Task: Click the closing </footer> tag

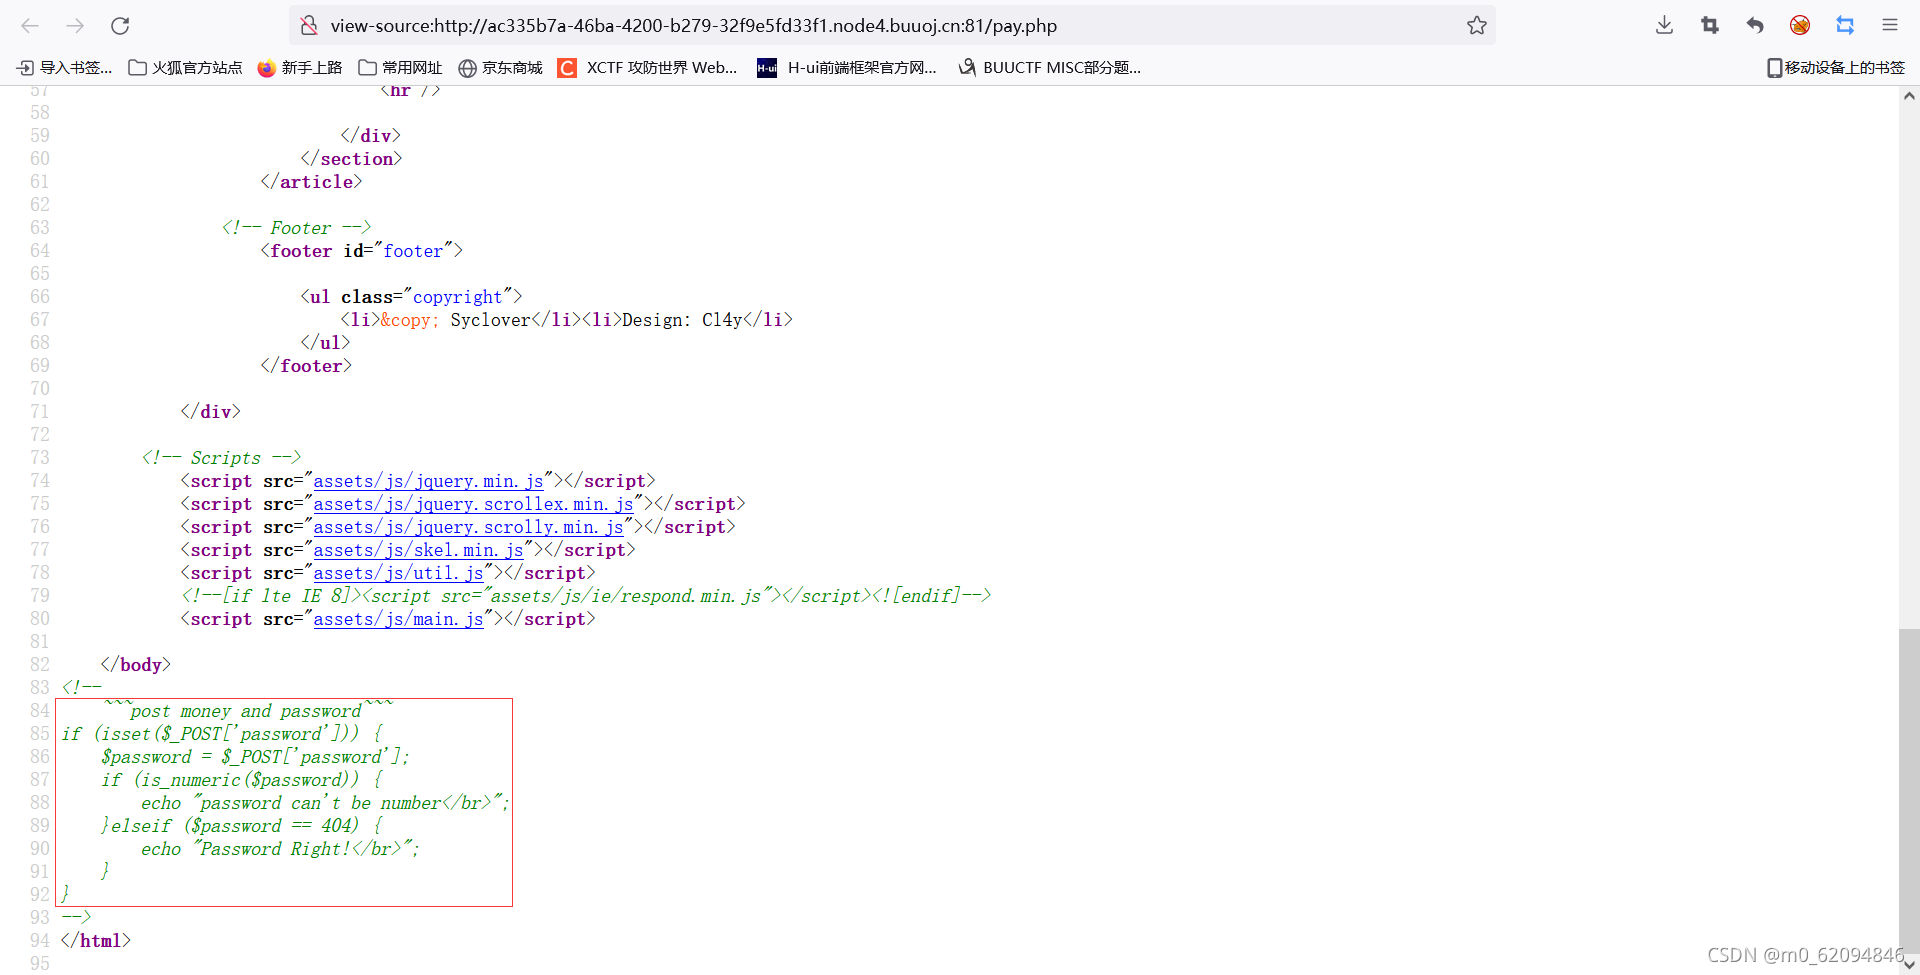Action: [x=306, y=366]
